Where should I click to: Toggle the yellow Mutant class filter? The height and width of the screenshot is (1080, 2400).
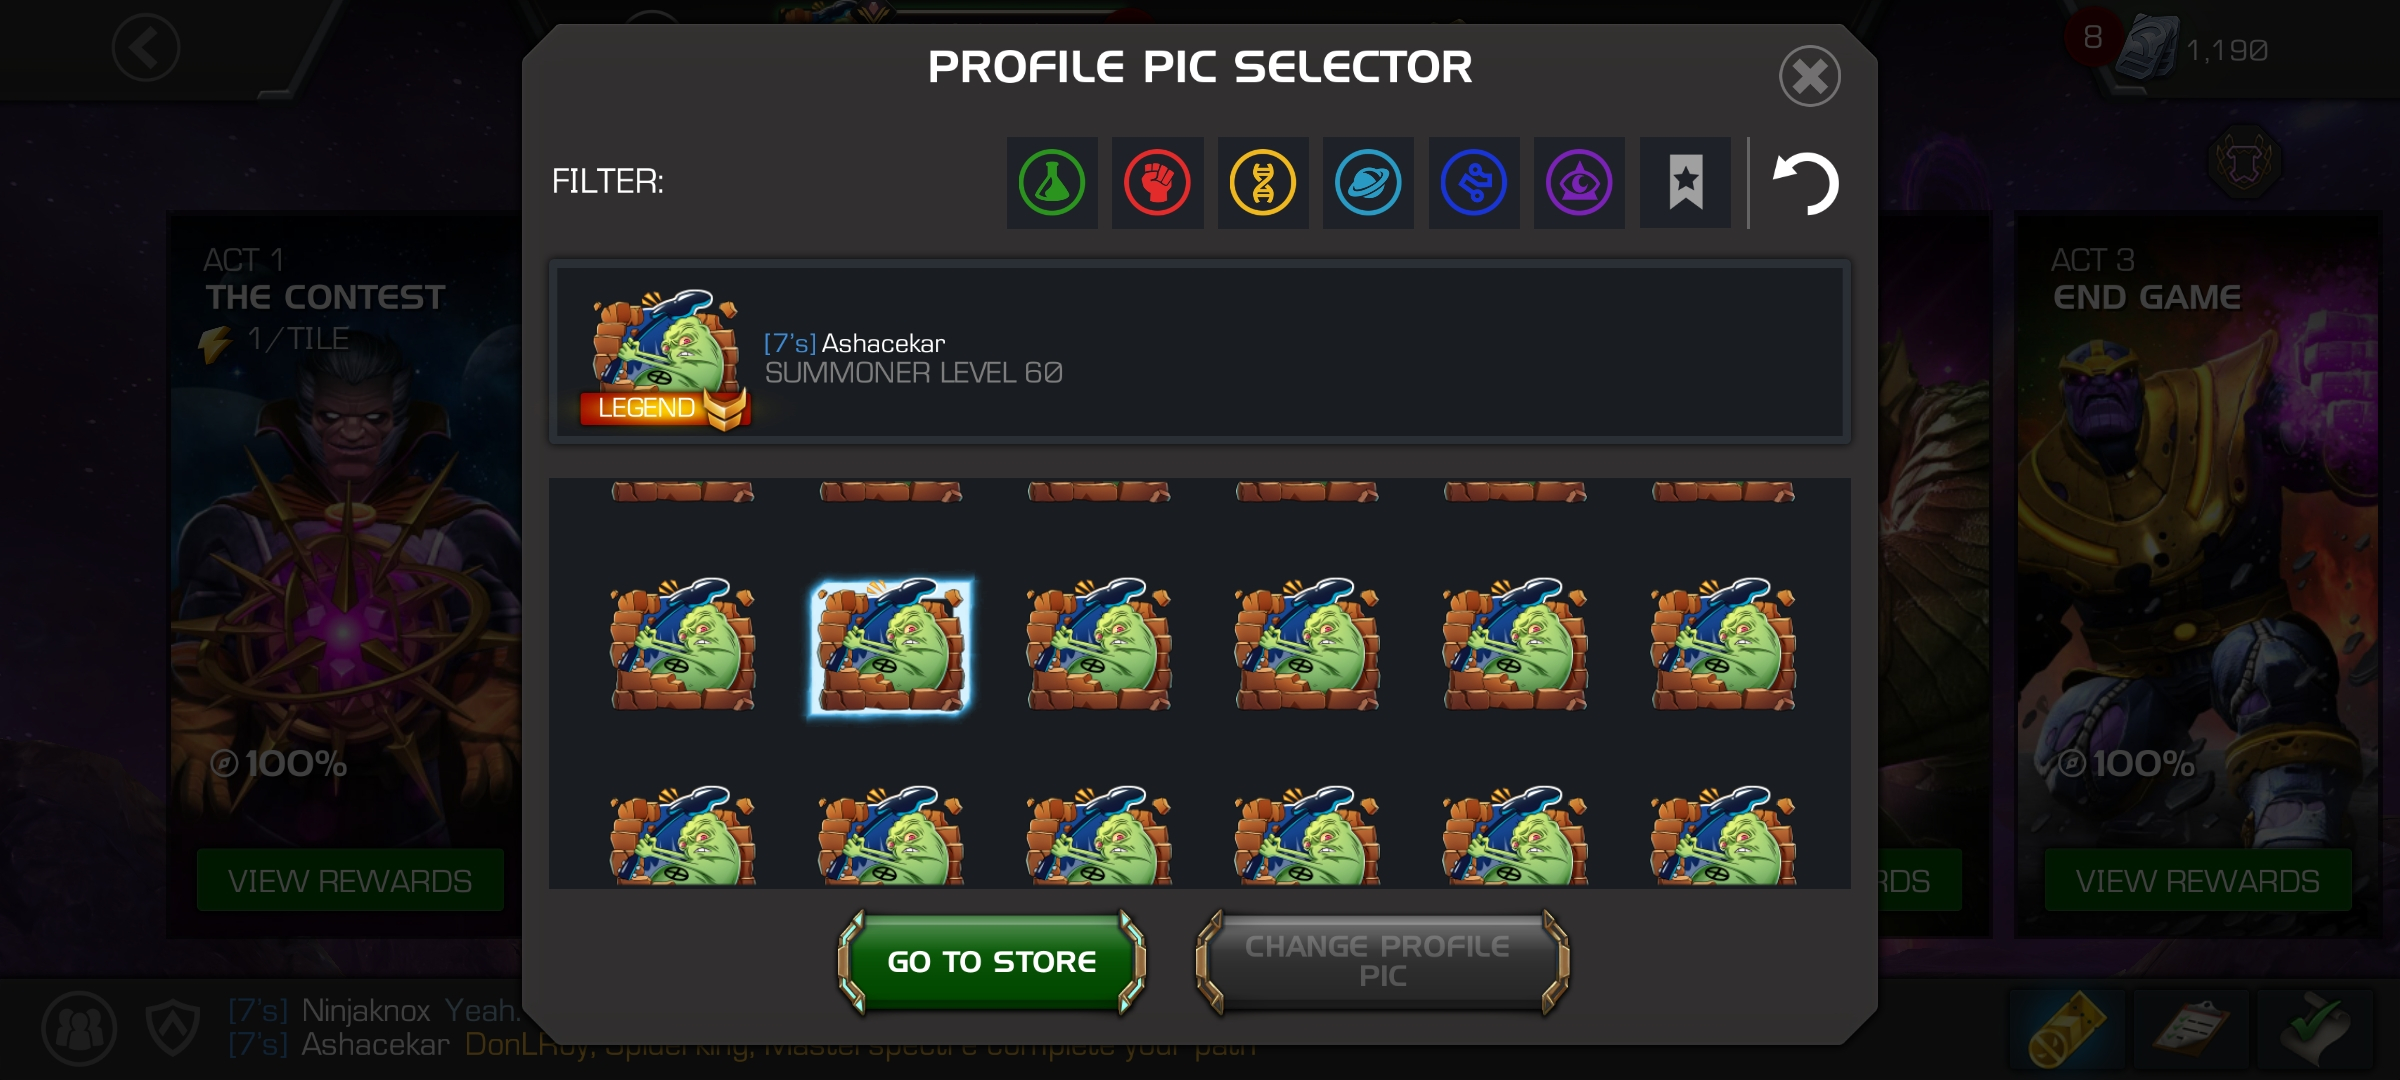click(x=1263, y=183)
